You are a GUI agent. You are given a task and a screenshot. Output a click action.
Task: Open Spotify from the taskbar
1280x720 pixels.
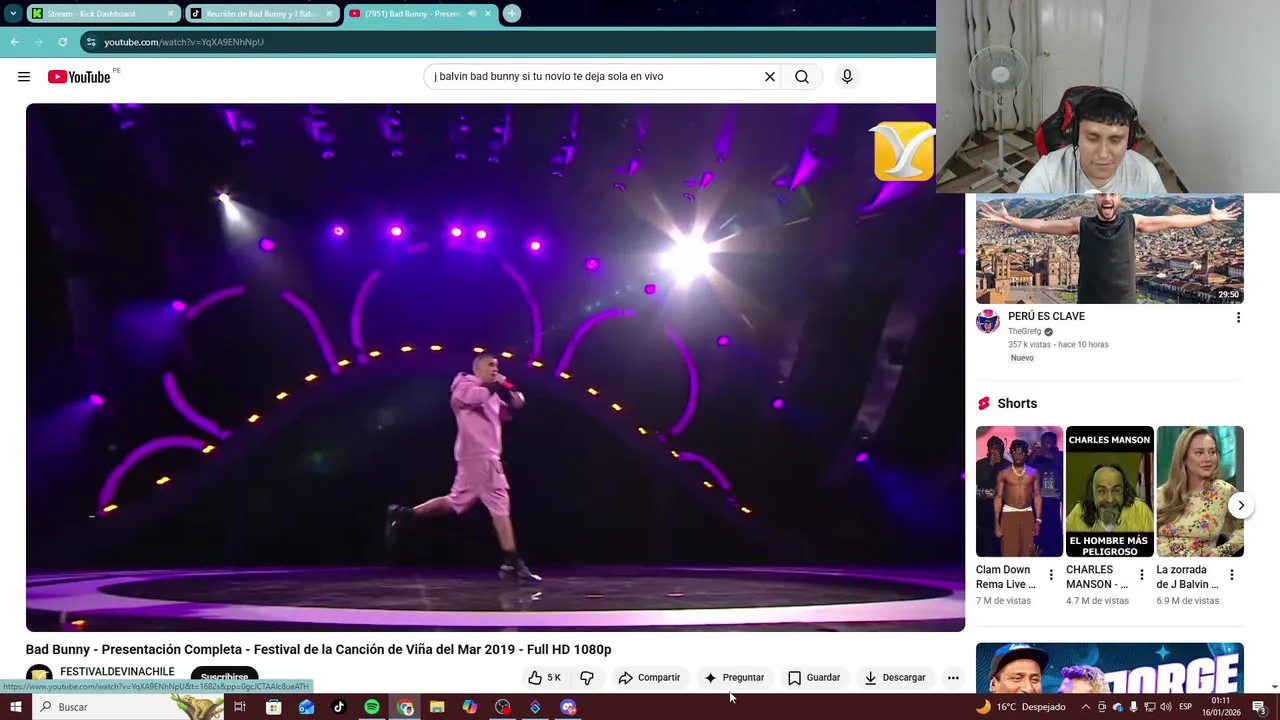click(x=372, y=707)
